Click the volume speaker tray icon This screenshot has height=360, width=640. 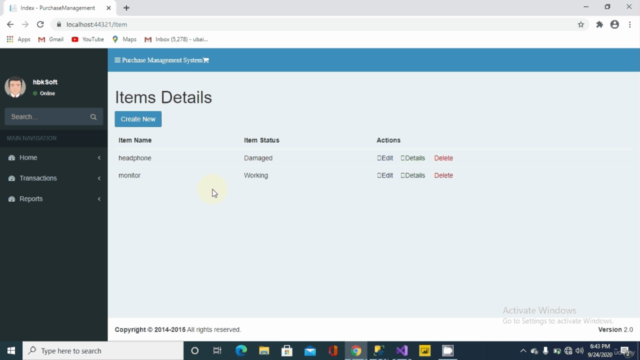pos(579,351)
